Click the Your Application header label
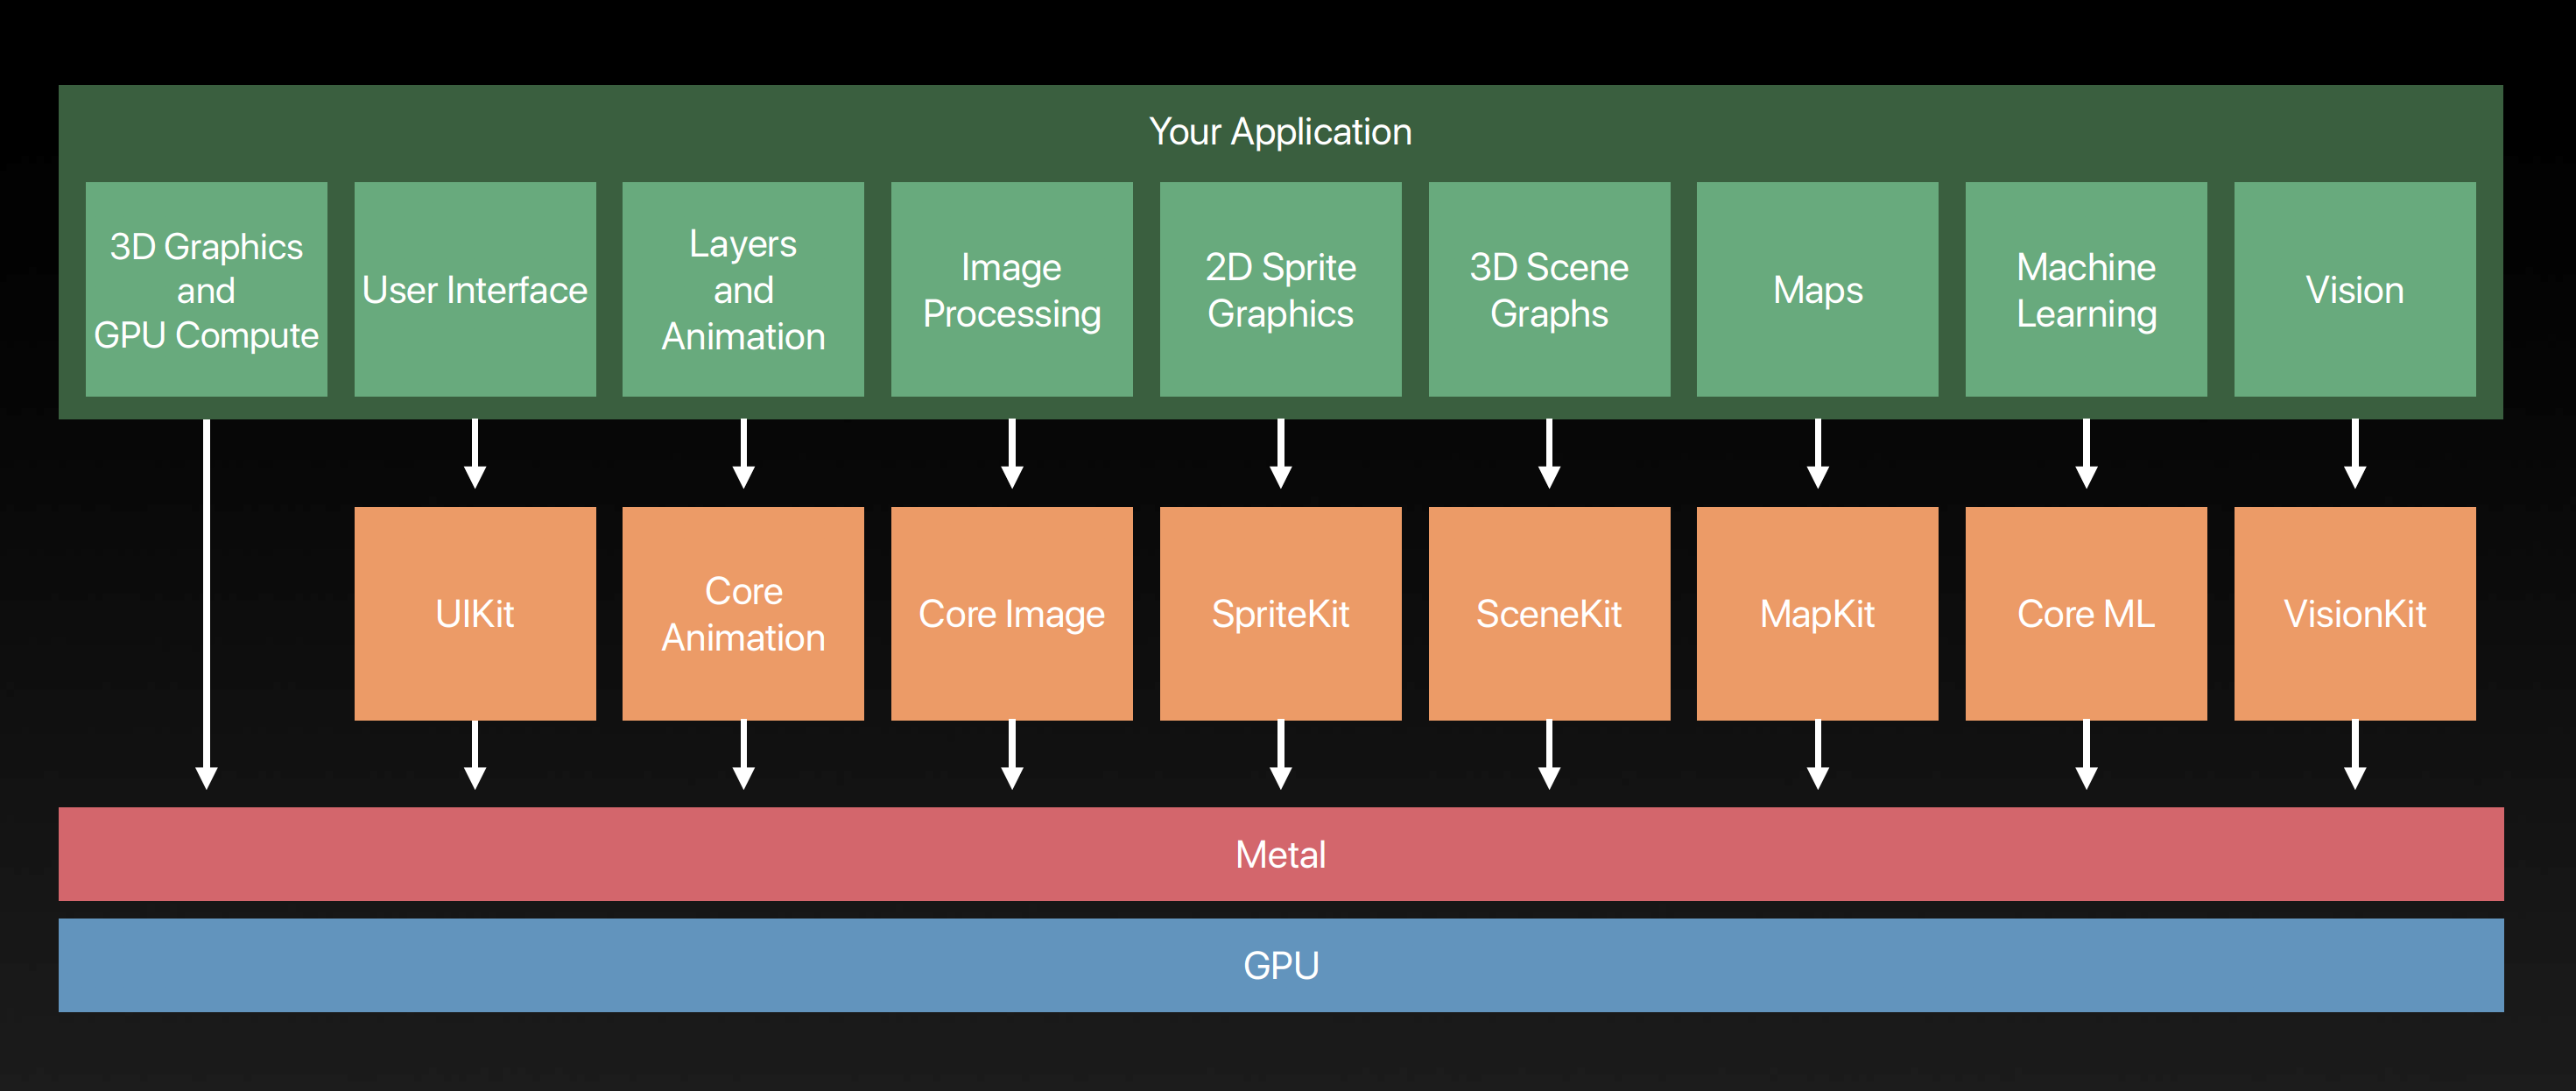This screenshot has height=1091, width=2576. pos(1280,132)
